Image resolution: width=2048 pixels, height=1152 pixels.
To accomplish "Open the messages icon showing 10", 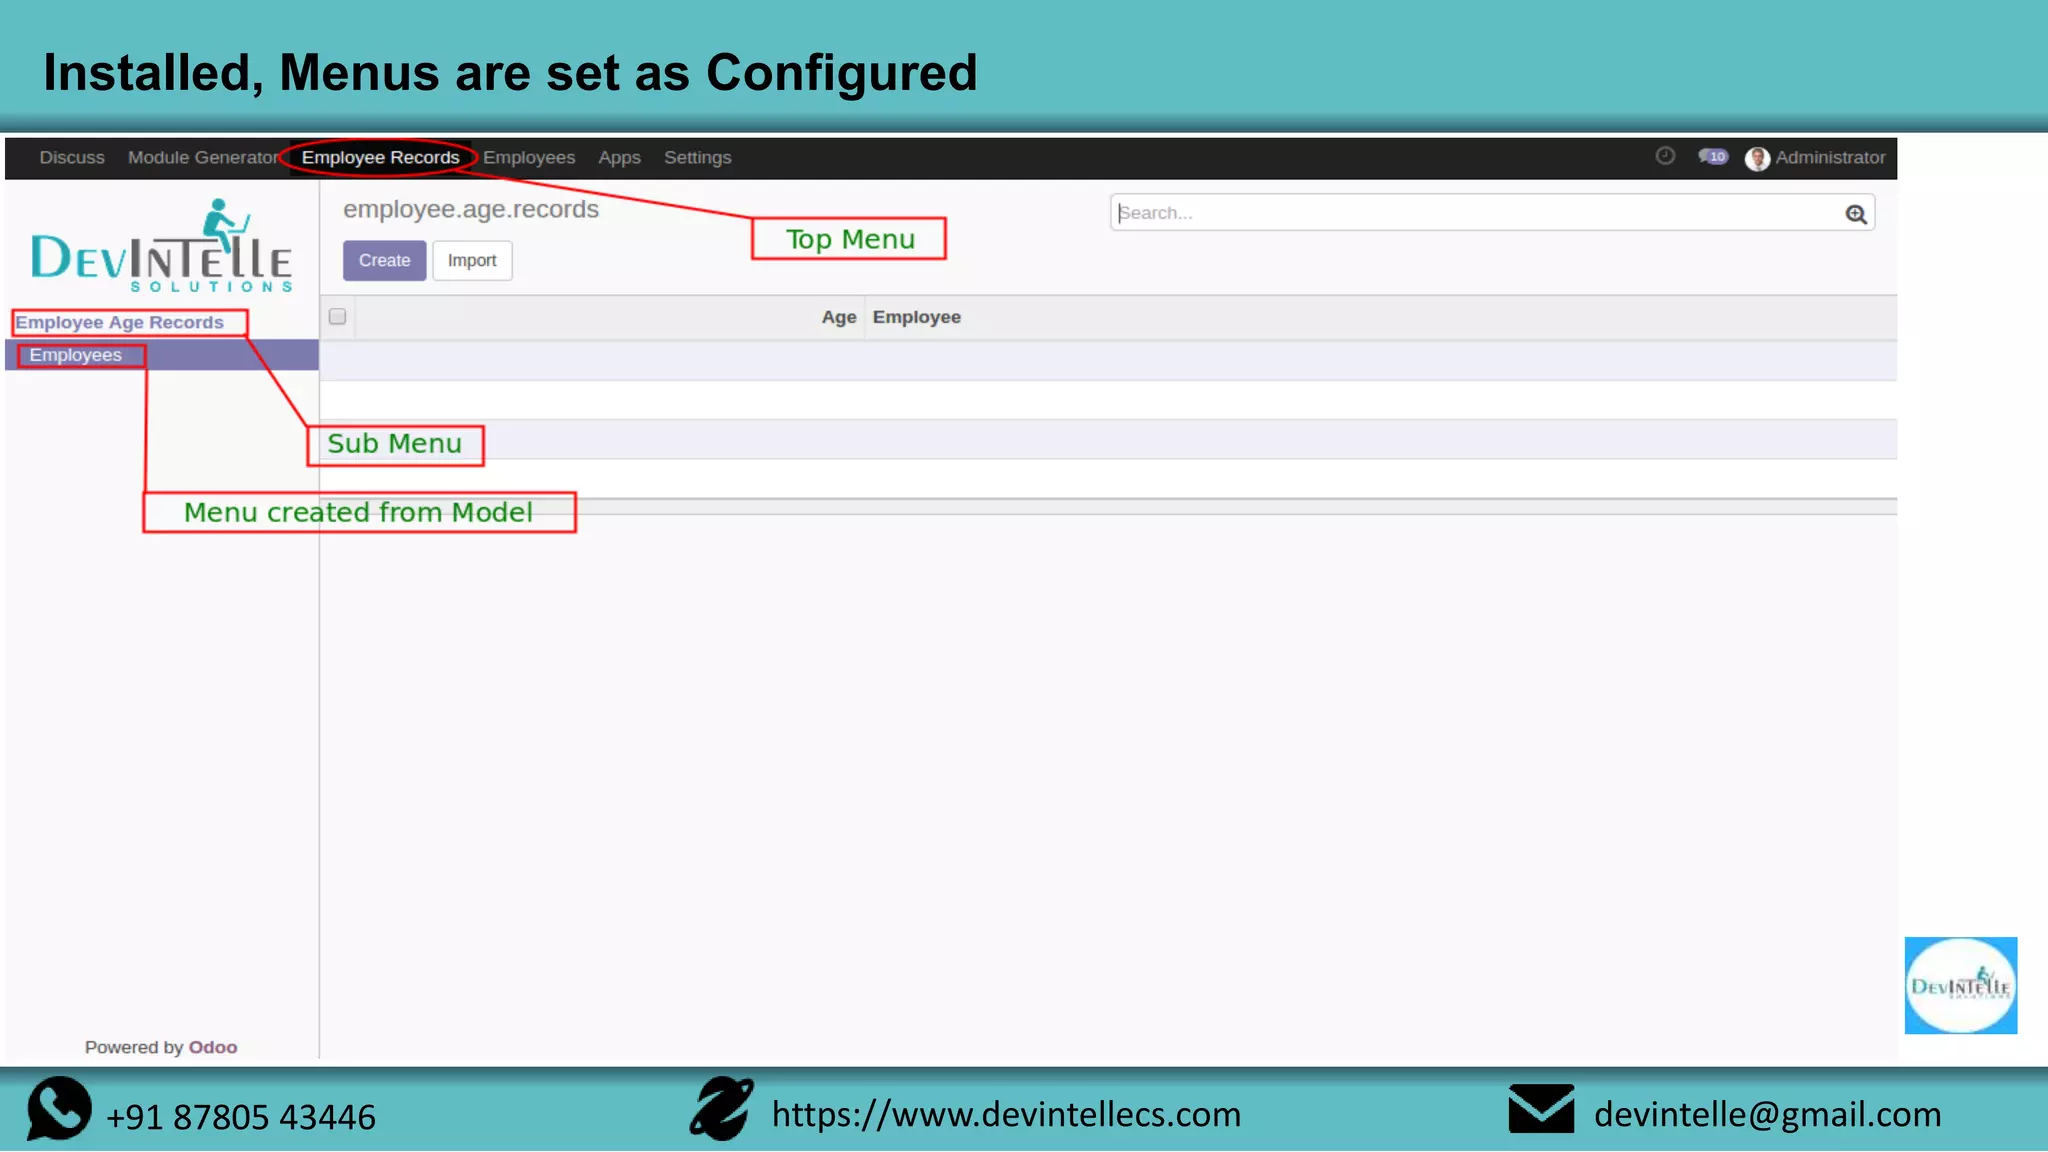I will click(x=1712, y=157).
